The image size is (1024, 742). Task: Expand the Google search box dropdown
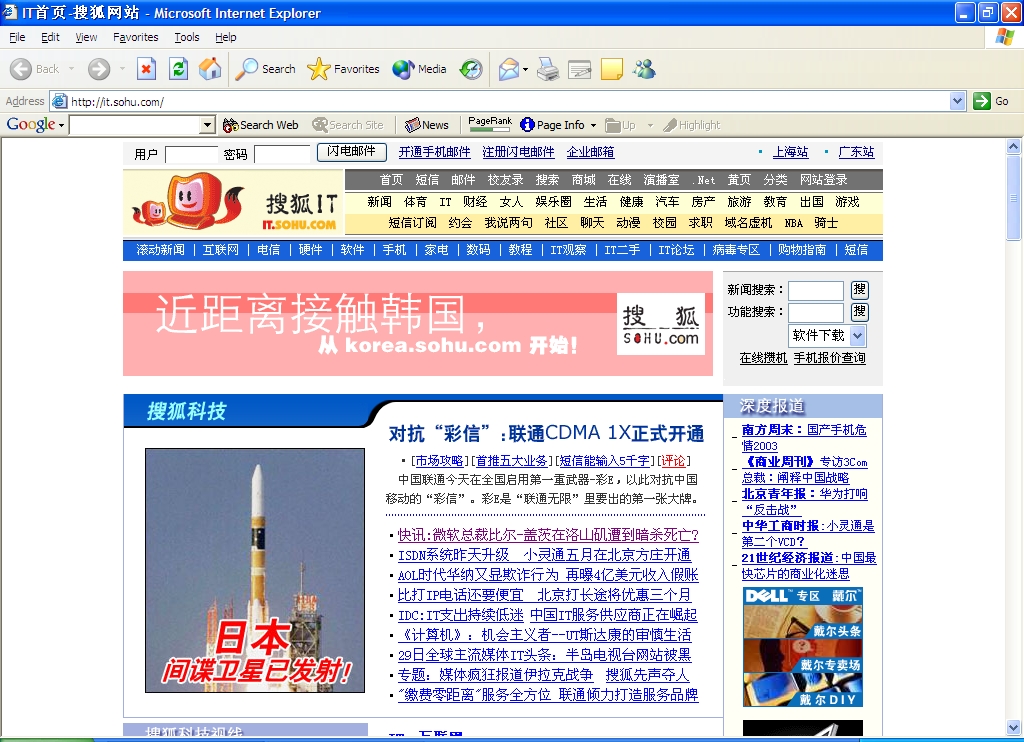(208, 125)
